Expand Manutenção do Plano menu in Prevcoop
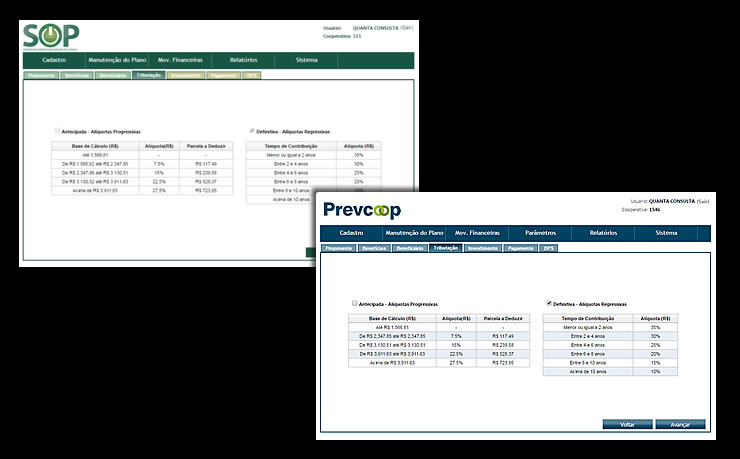 tap(416, 233)
